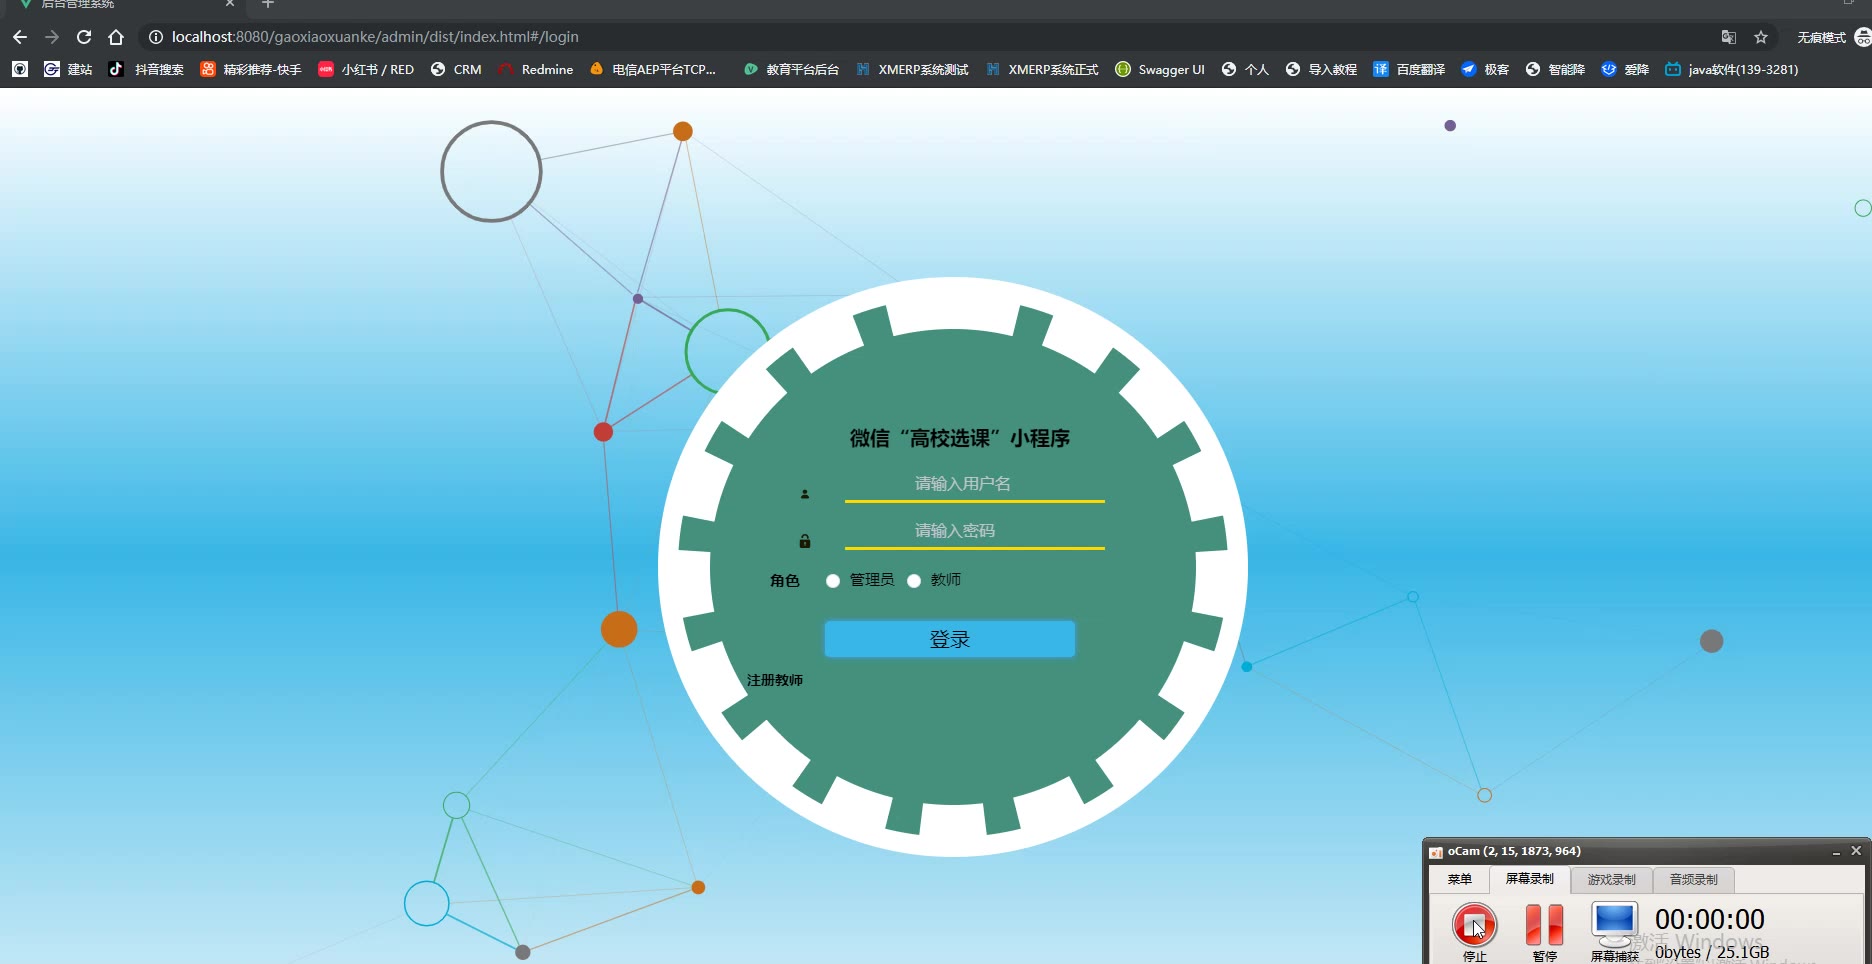Close the 后台管理系统 browser tab

[x=230, y=4]
